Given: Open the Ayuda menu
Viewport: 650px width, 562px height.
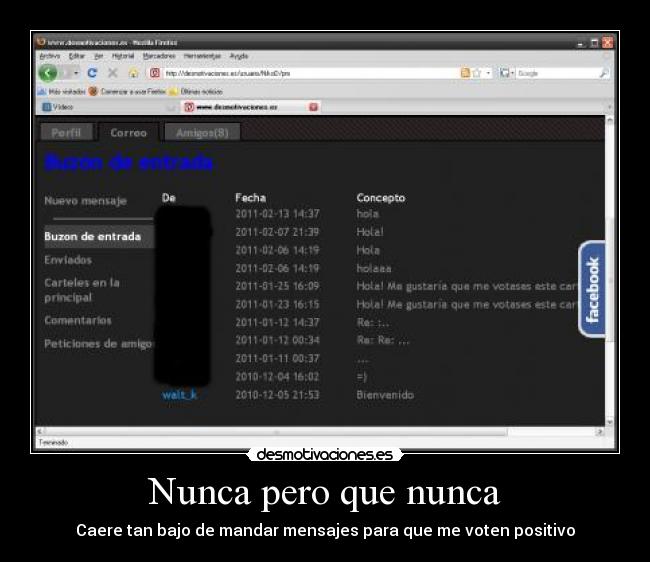Looking at the screenshot, I should (239, 56).
